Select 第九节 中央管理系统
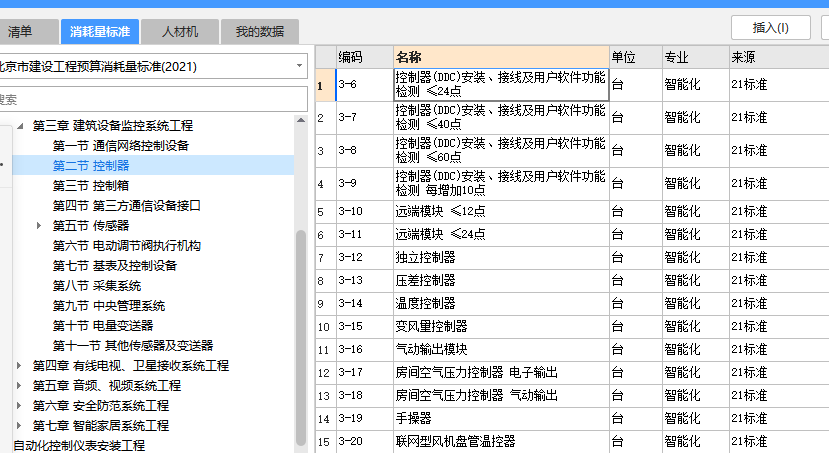The width and height of the screenshot is (829, 453). tap(109, 306)
